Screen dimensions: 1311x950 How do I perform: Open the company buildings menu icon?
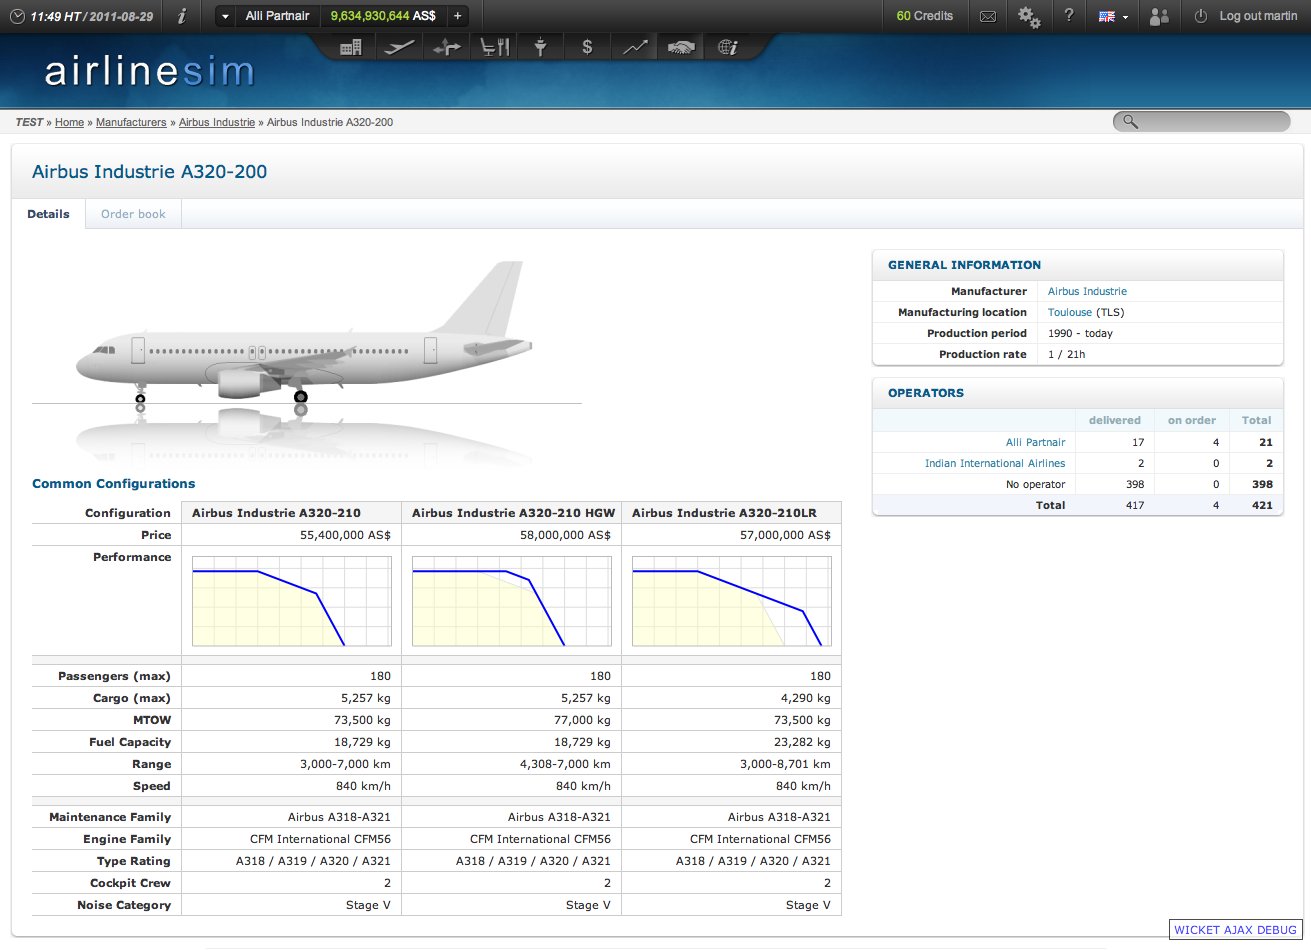click(351, 47)
